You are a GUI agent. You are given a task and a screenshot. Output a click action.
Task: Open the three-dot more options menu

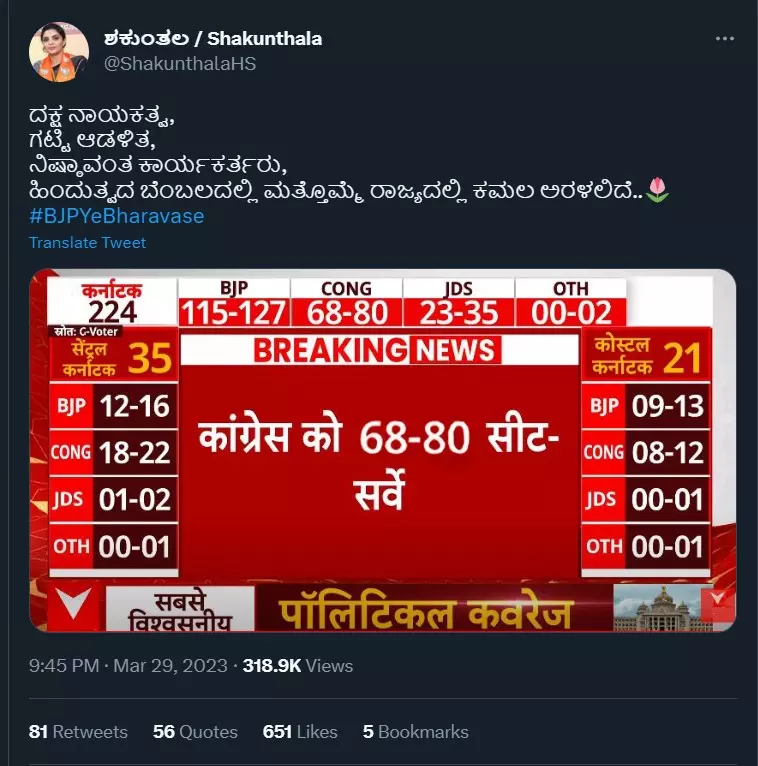(724, 39)
